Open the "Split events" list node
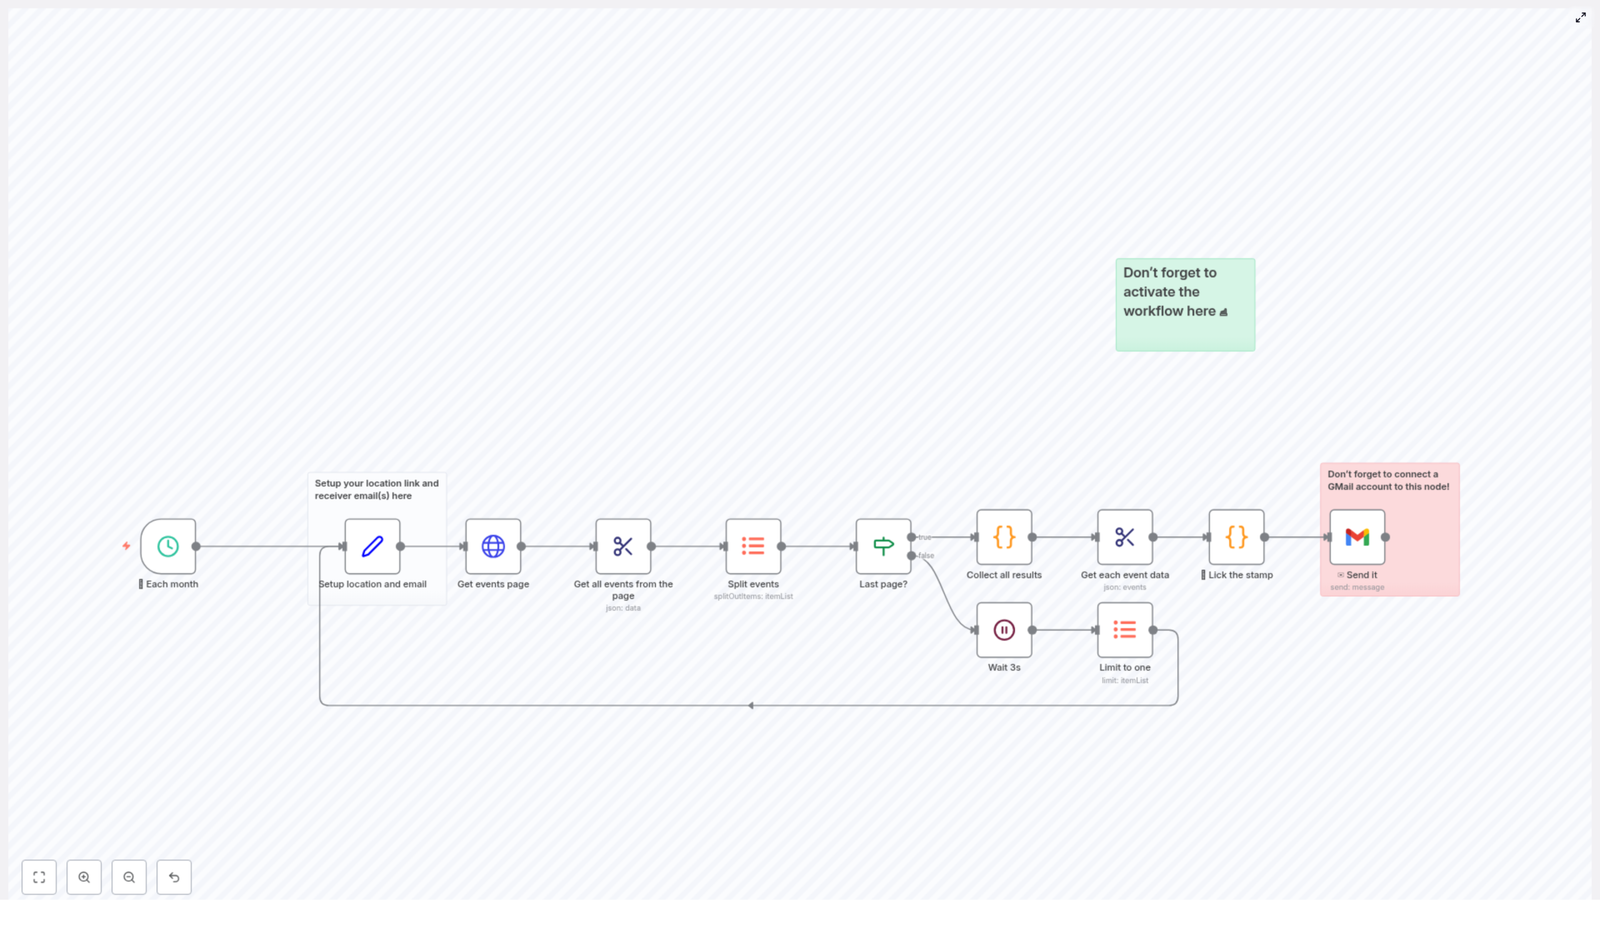 752,546
